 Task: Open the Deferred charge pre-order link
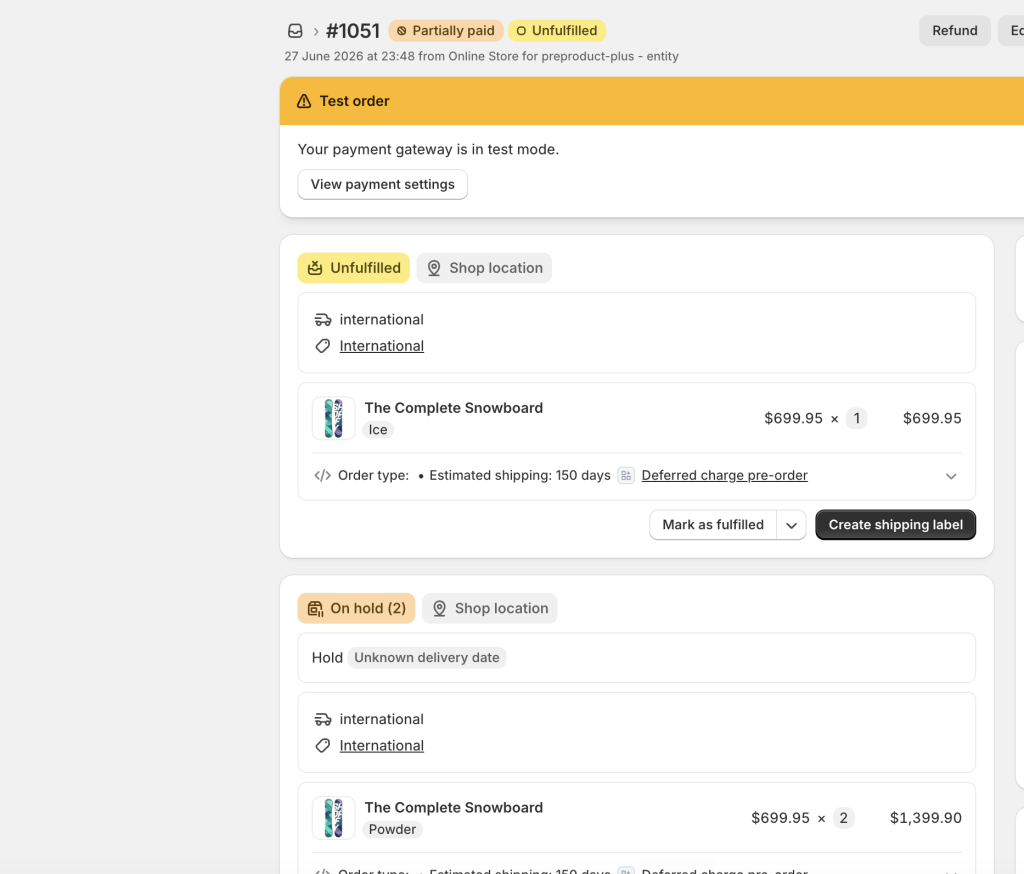[724, 476]
